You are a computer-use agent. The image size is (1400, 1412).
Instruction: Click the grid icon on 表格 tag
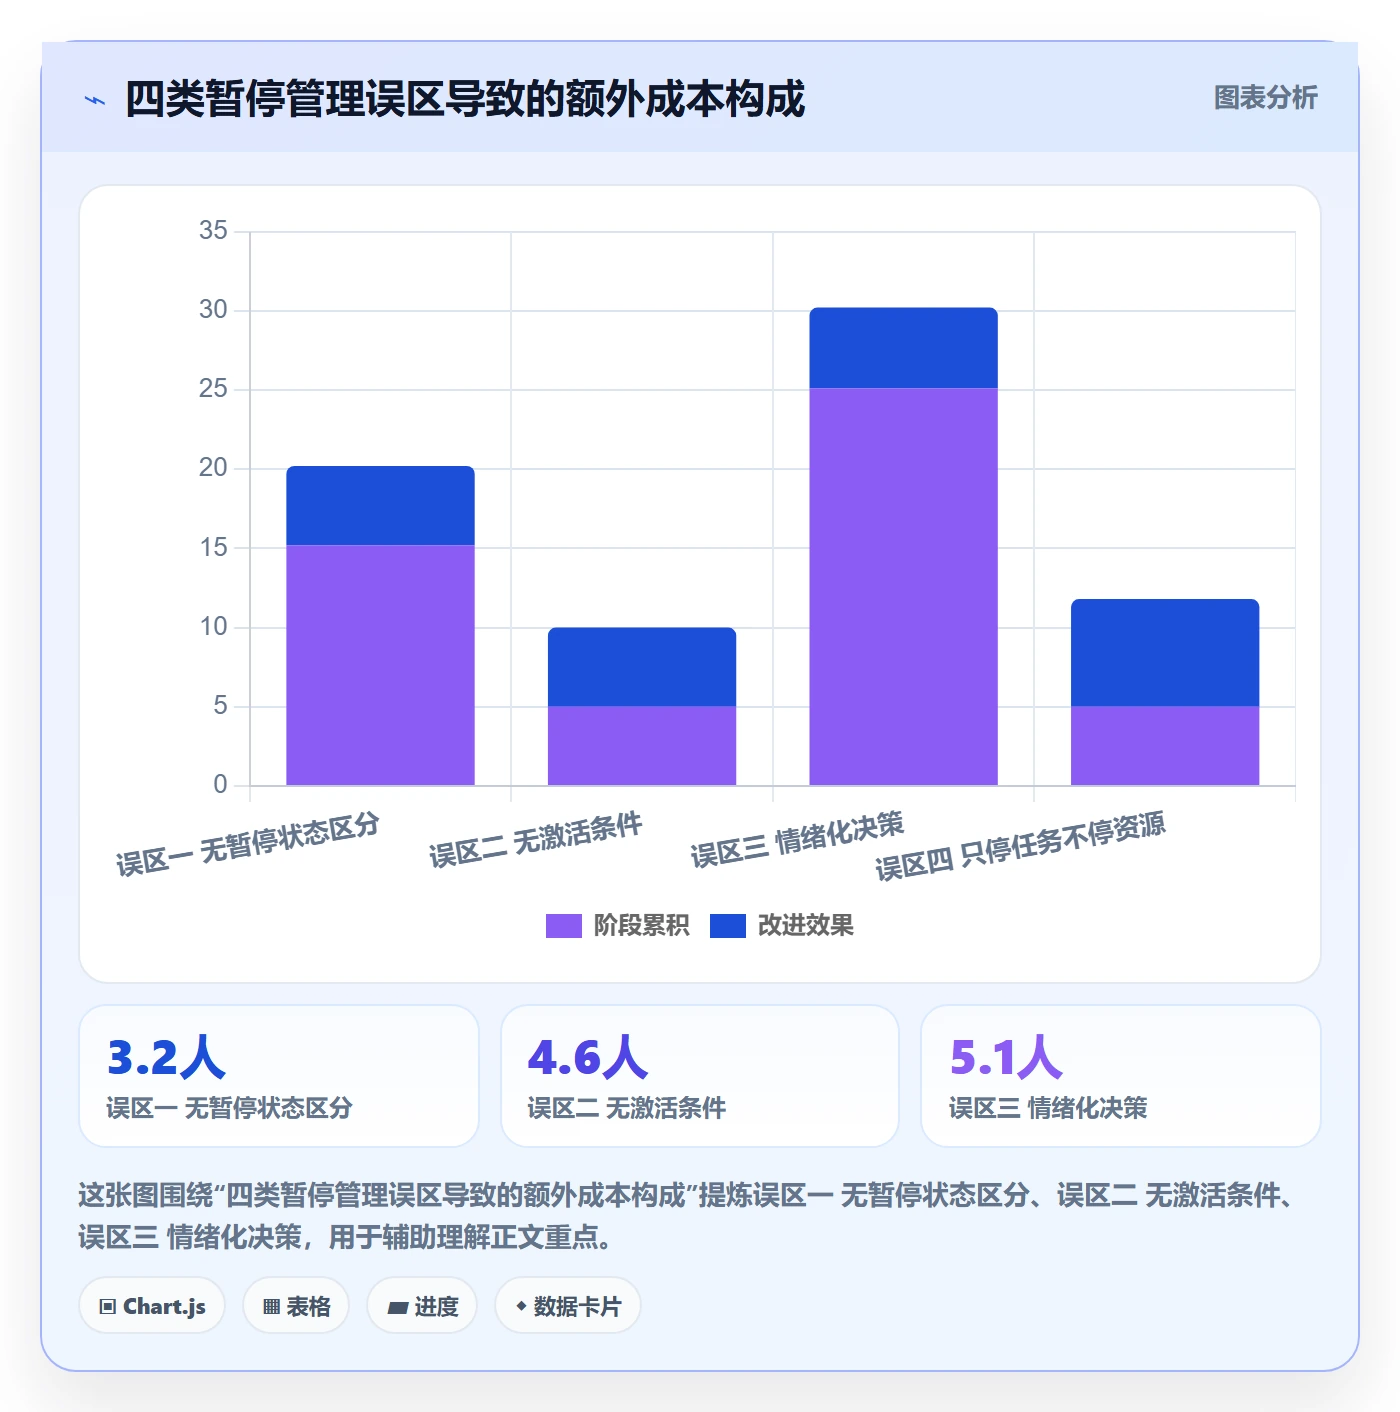click(x=271, y=1306)
